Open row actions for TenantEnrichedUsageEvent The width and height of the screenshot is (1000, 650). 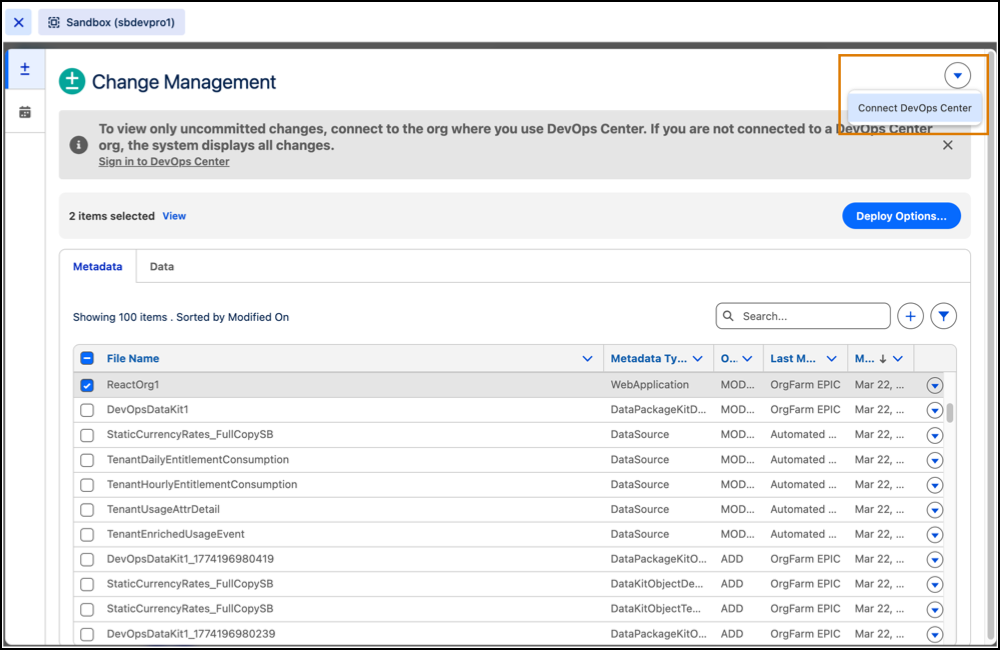(x=934, y=535)
